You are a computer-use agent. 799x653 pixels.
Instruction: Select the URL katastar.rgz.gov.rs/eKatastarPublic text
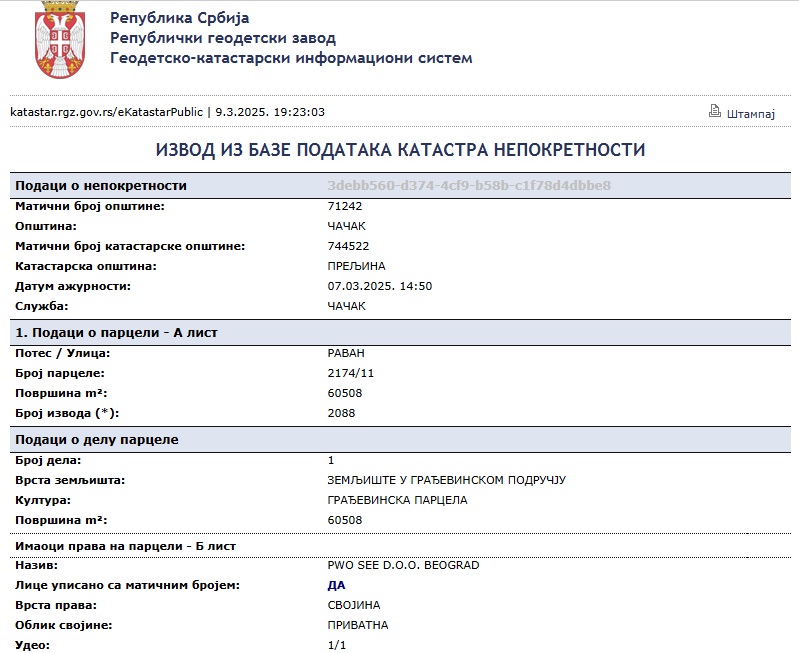(106, 112)
